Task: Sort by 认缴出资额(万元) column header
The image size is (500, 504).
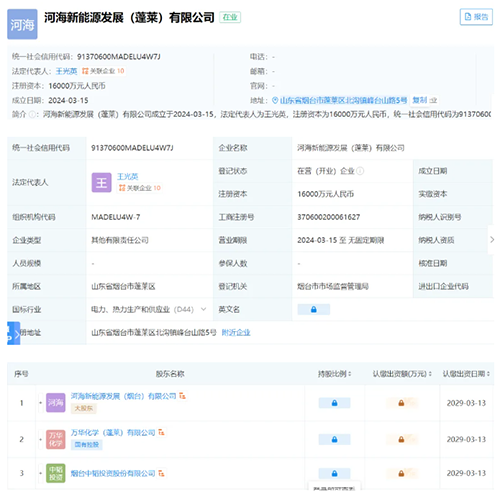Action: pos(402,374)
